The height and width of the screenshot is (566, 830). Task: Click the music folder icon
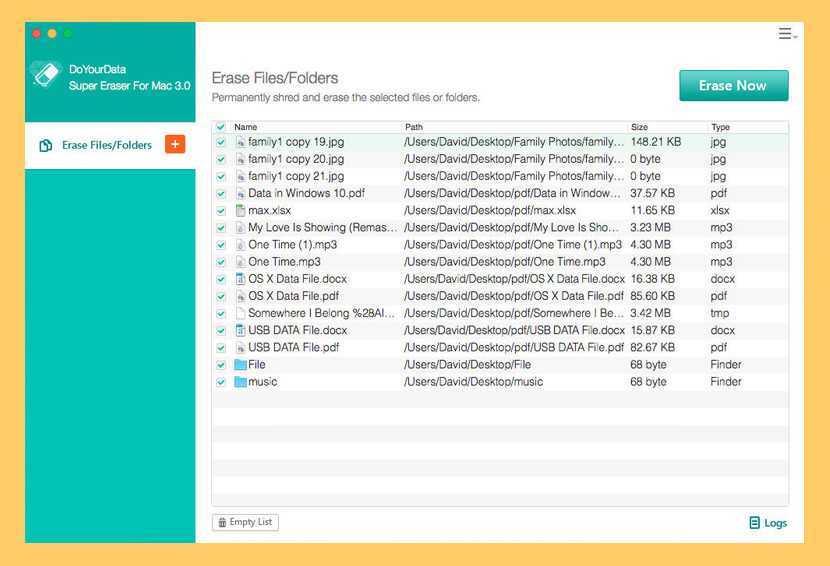(x=240, y=382)
